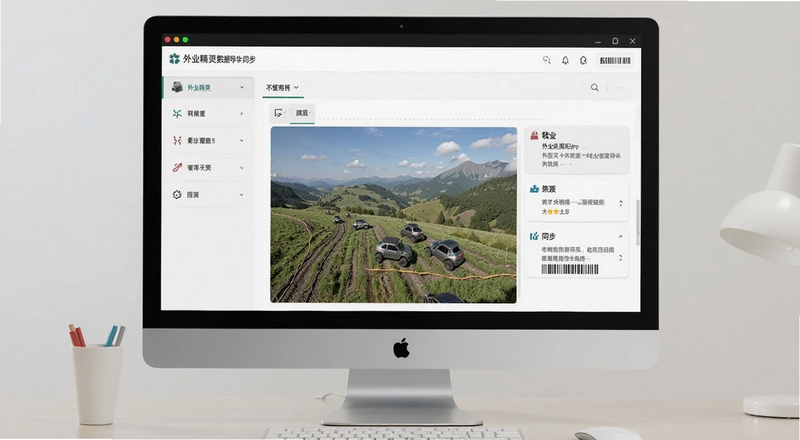Click the green clover app logo
Viewport: 800px width, 440px height.
coord(174,59)
